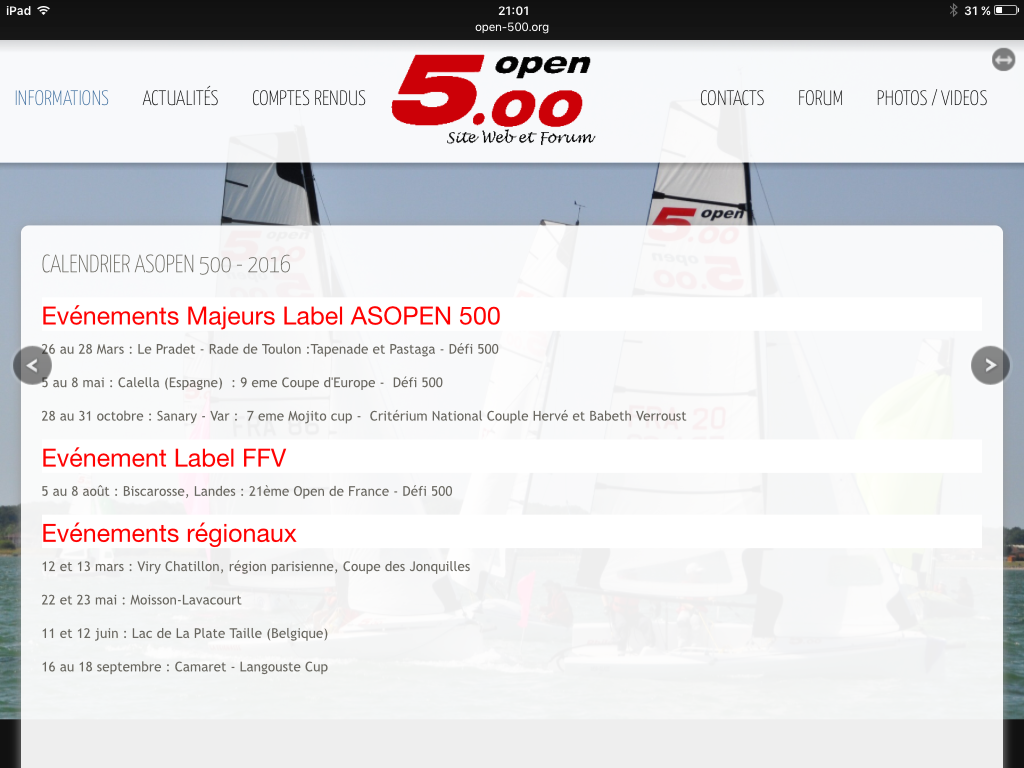Tap the Wi-Fi status icon
The height and width of the screenshot is (768, 1024).
click(44, 10)
